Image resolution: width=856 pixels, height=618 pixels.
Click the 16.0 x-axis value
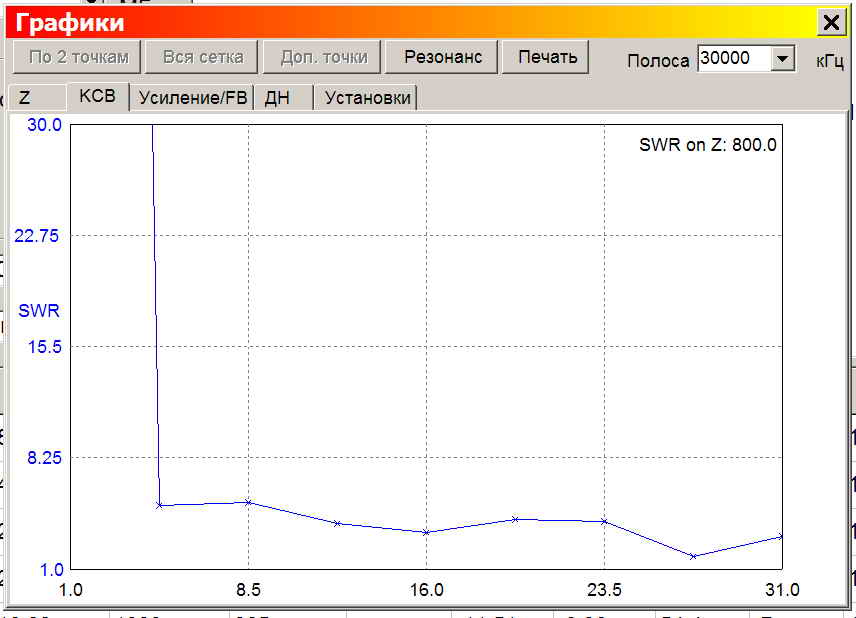click(x=426, y=590)
